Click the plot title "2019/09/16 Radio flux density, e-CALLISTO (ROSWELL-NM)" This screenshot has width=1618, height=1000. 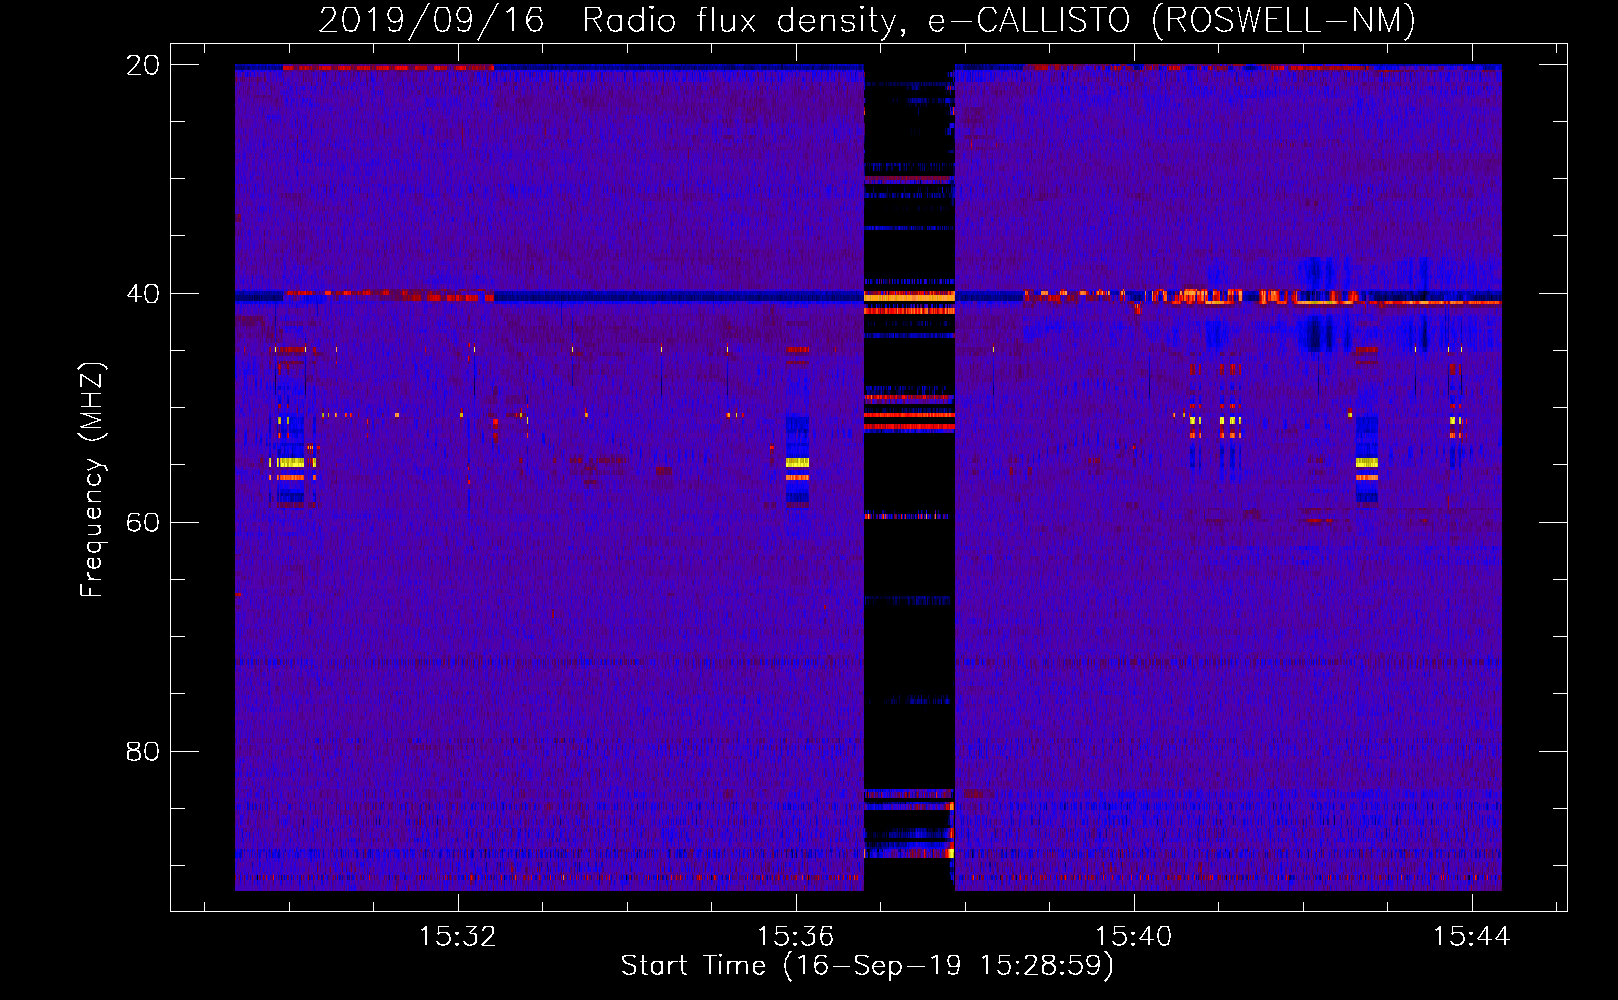tap(867, 20)
